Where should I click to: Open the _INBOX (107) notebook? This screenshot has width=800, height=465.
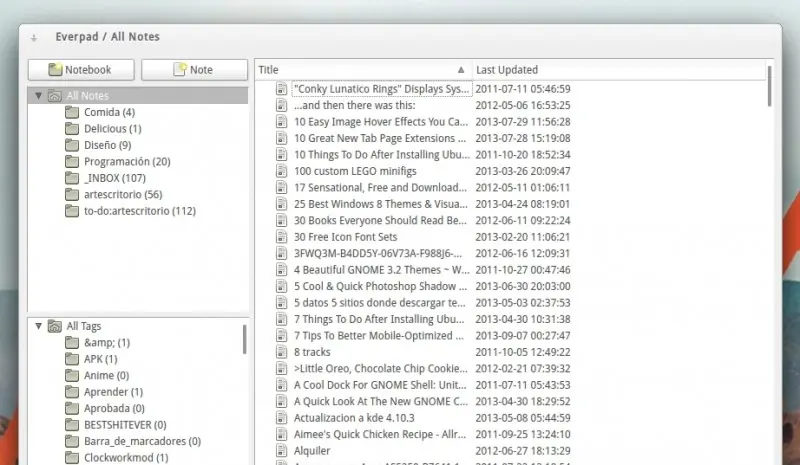point(115,178)
